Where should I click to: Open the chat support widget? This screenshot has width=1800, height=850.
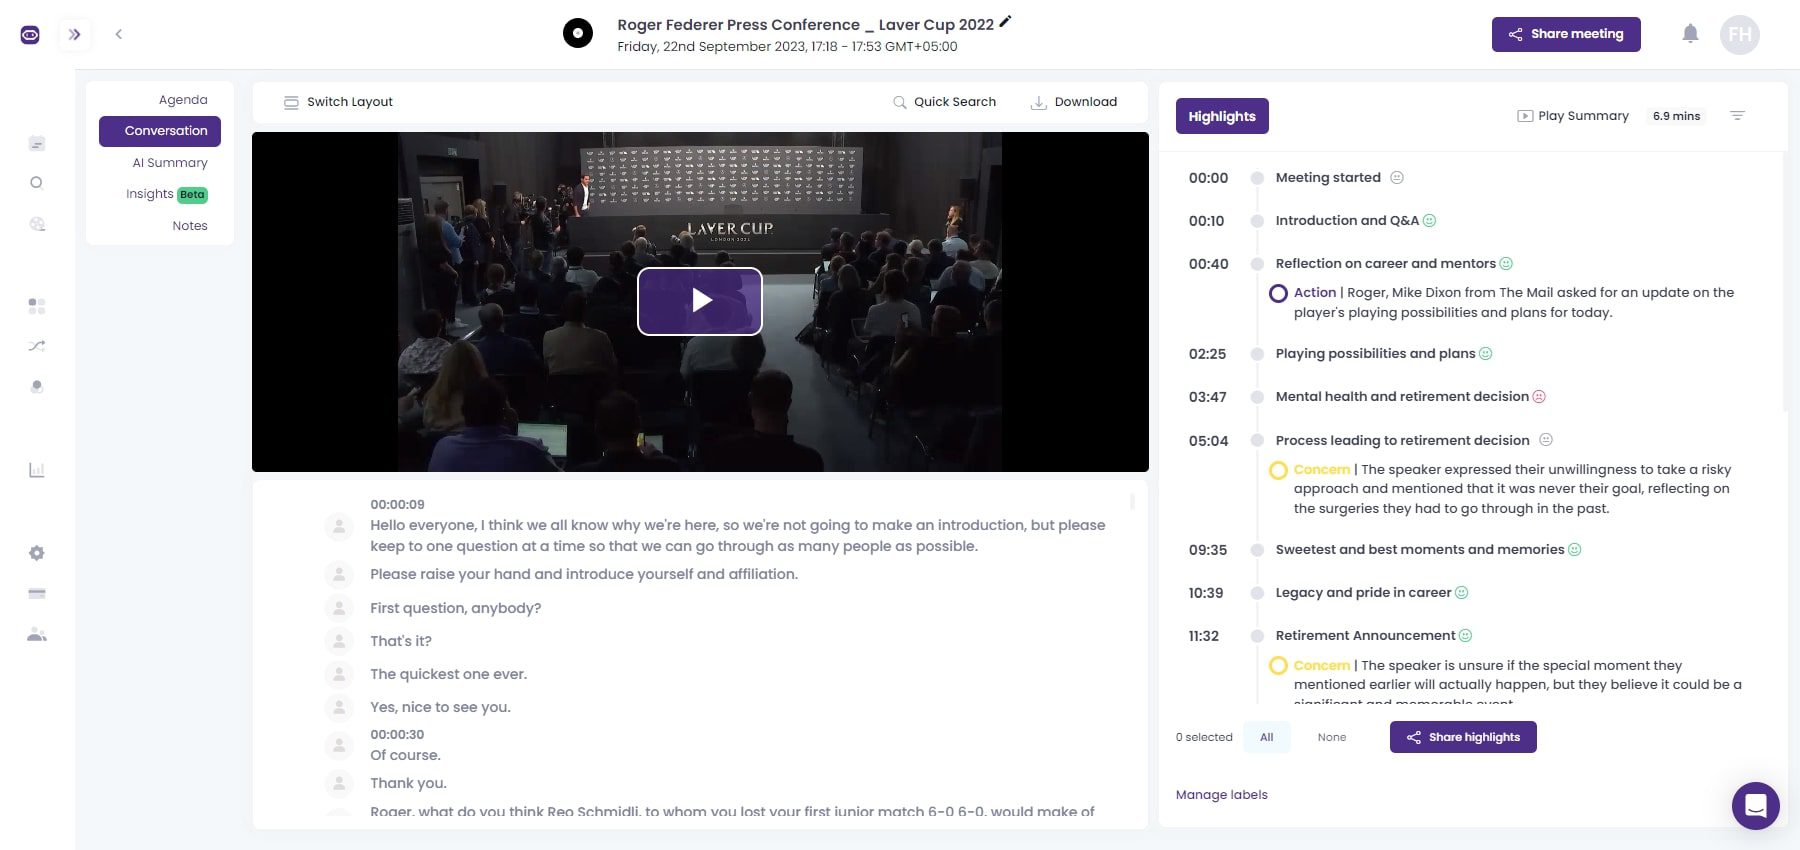click(1755, 805)
